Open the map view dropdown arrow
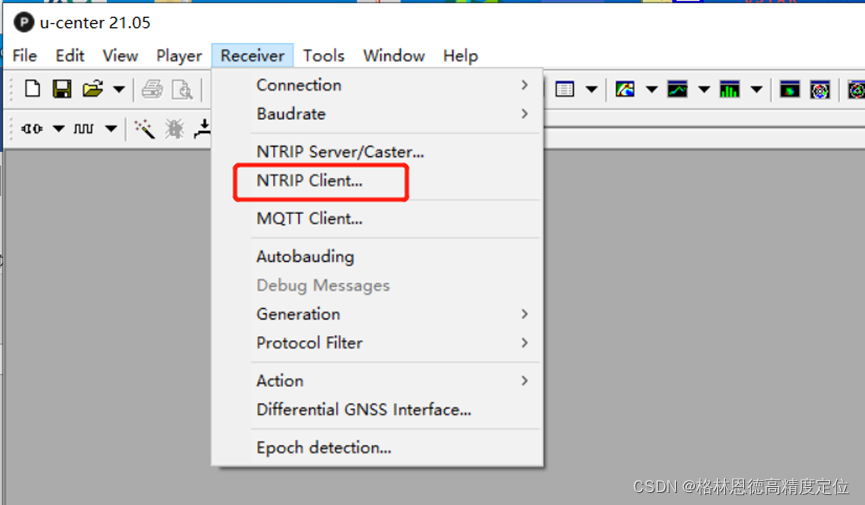This screenshot has height=505, width=865. [652, 89]
